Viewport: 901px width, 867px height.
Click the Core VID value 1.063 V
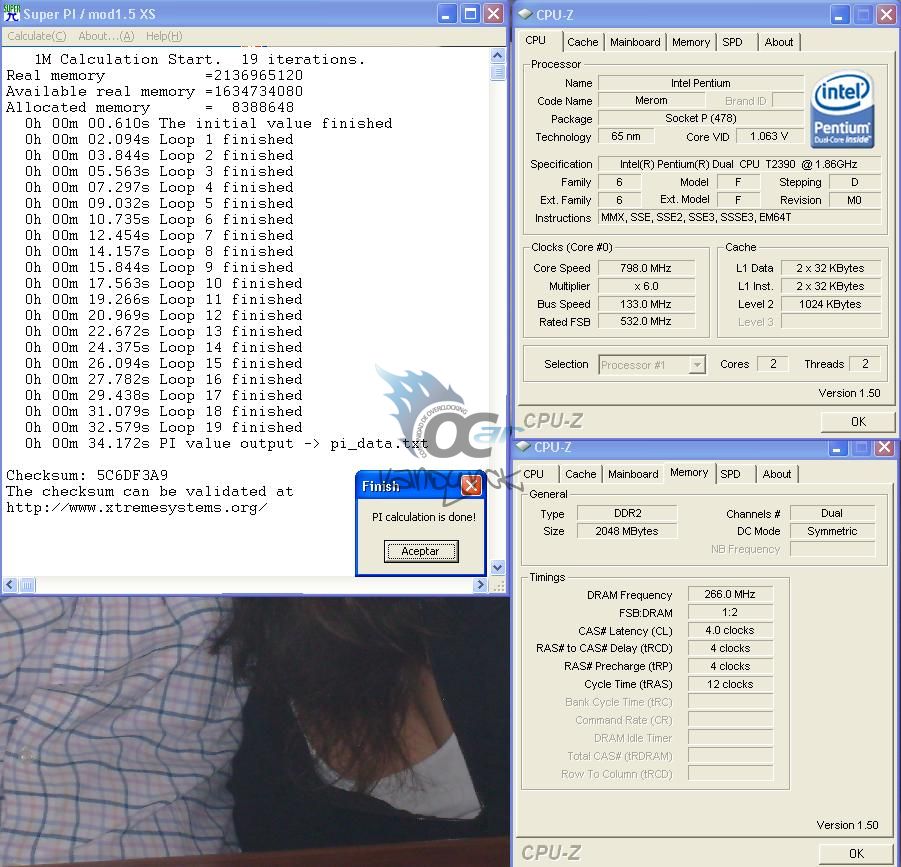(769, 136)
